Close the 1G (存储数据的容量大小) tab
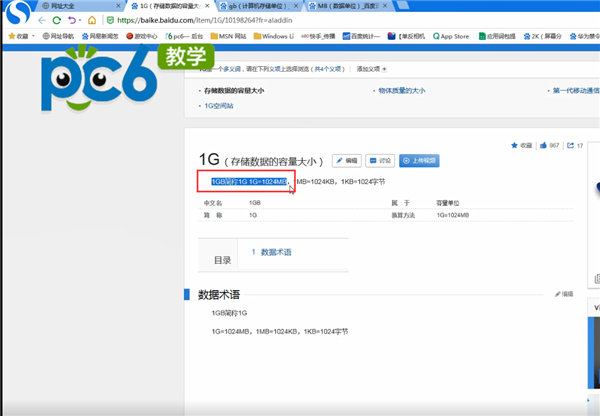Image resolution: width=600 pixels, height=416 pixels. (x=207, y=6)
